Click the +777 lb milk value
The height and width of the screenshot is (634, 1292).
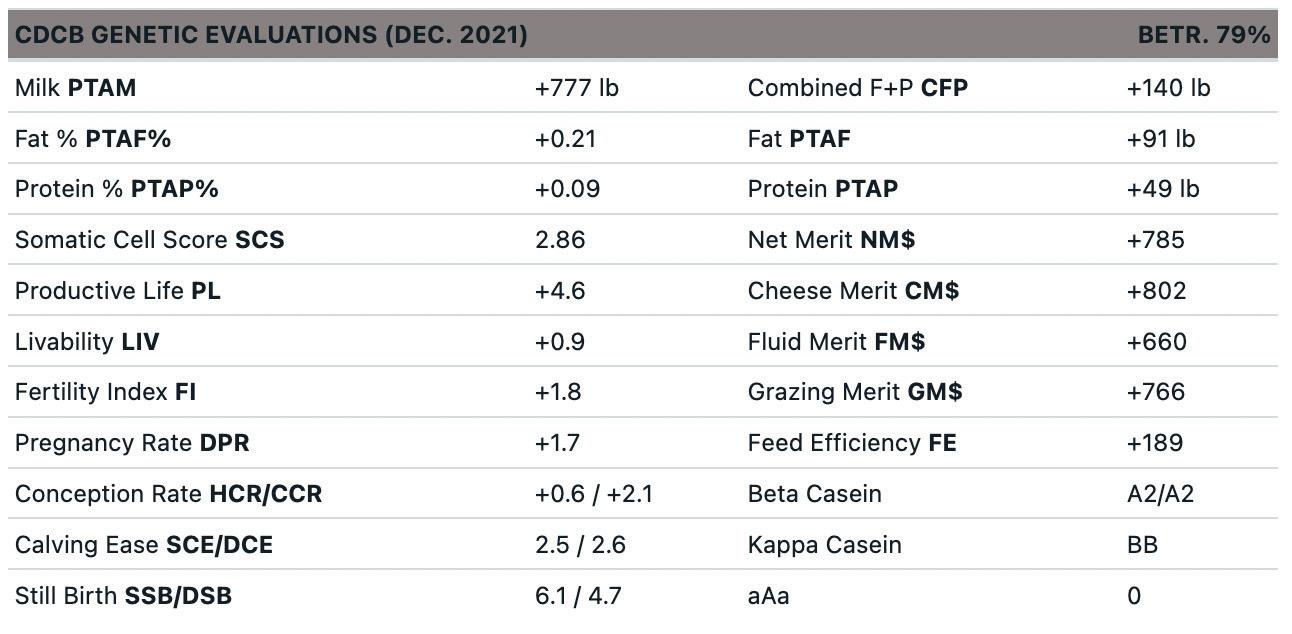pos(576,88)
